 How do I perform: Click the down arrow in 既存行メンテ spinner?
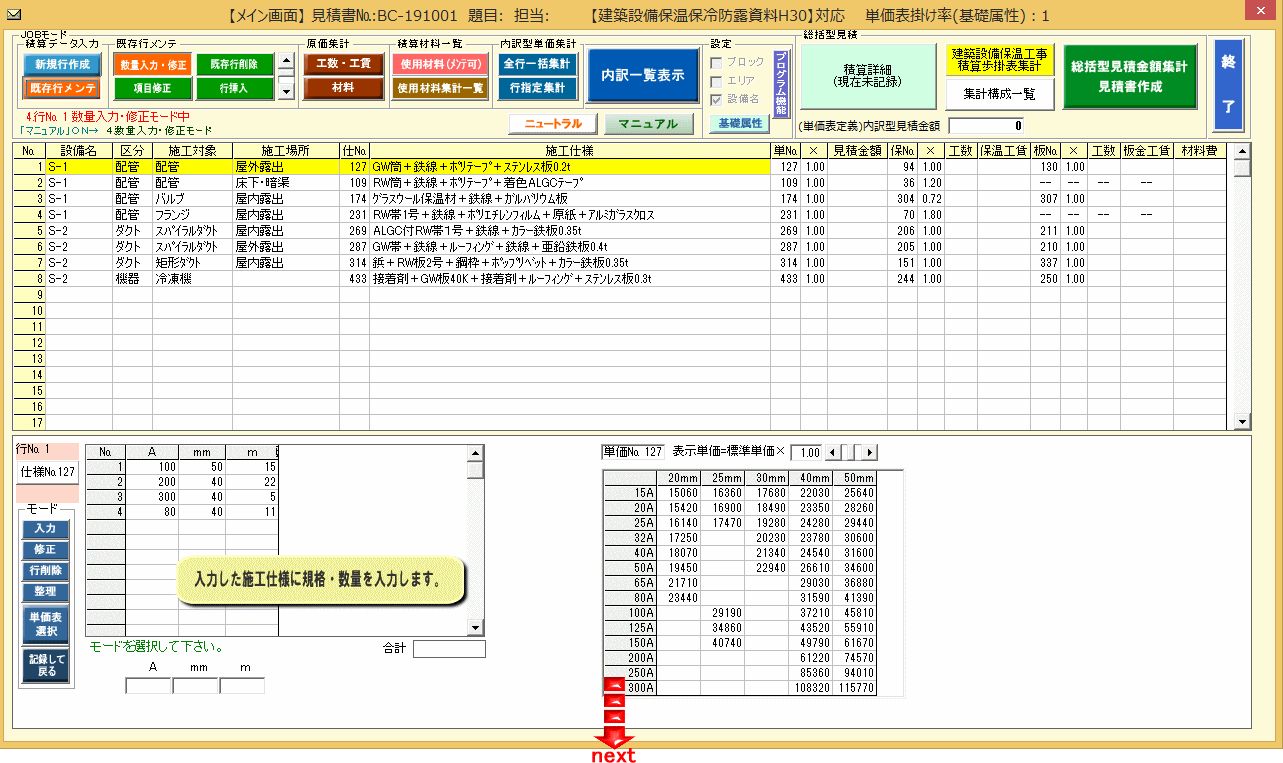[286, 91]
